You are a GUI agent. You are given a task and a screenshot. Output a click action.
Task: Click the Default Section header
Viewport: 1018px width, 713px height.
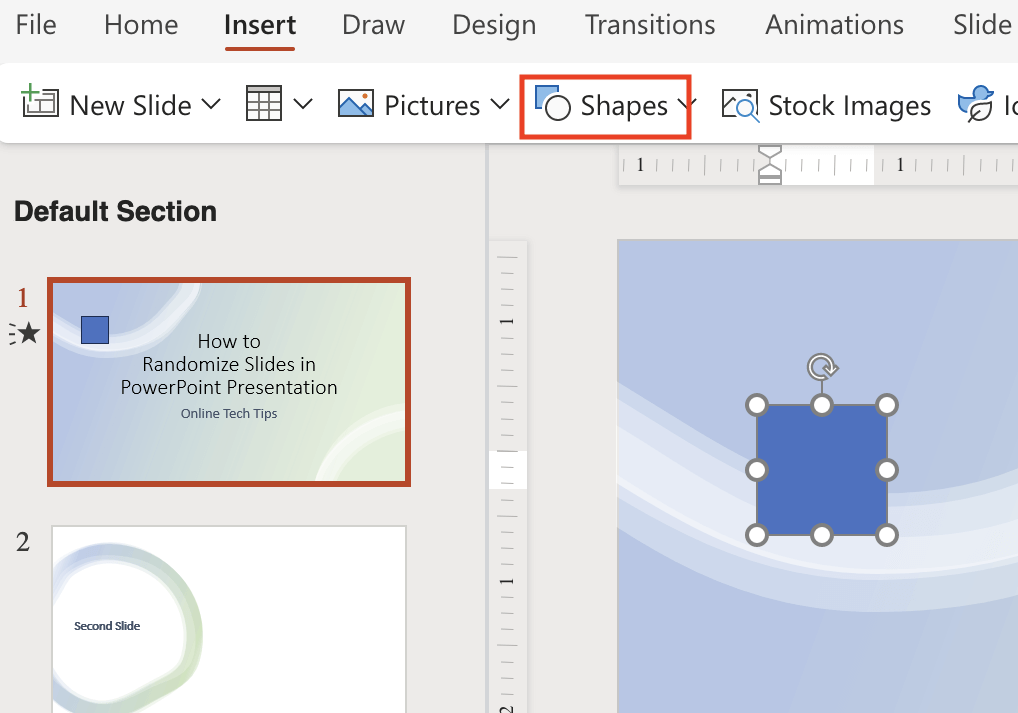pyautogui.click(x=115, y=211)
